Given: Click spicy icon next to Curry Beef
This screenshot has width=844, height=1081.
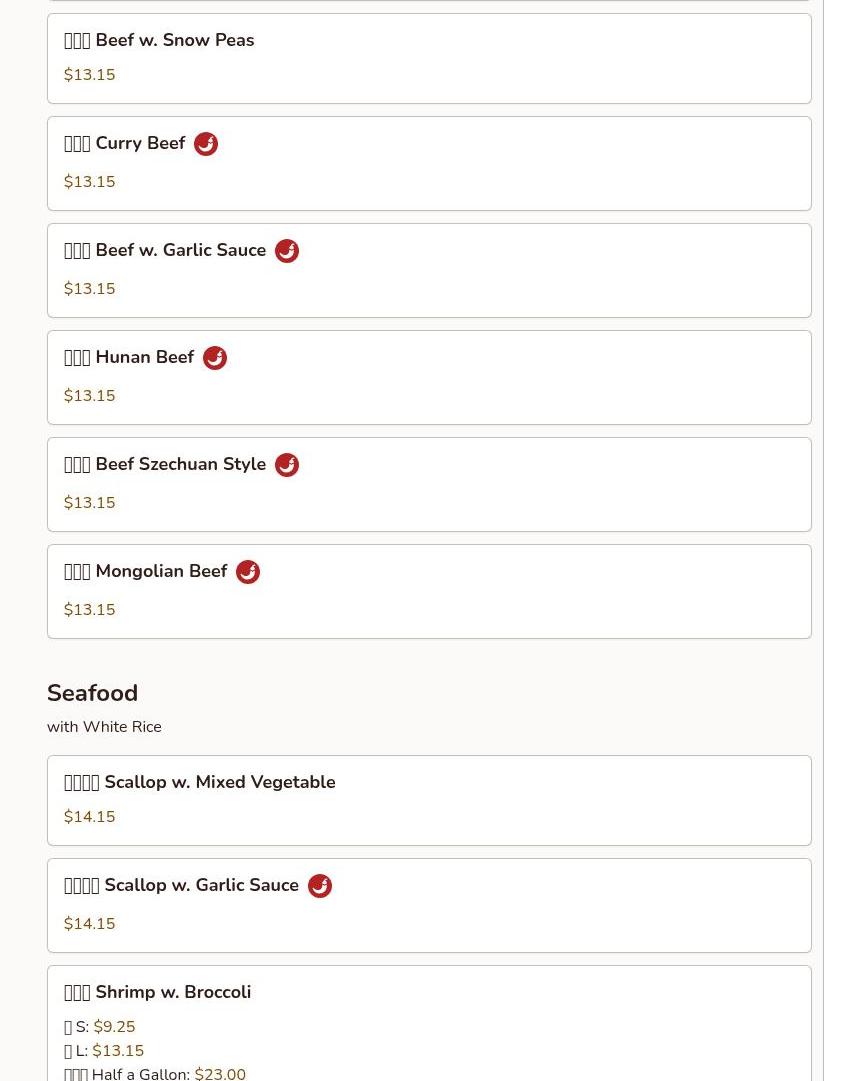Looking at the screenshot, I should (206, 144).
